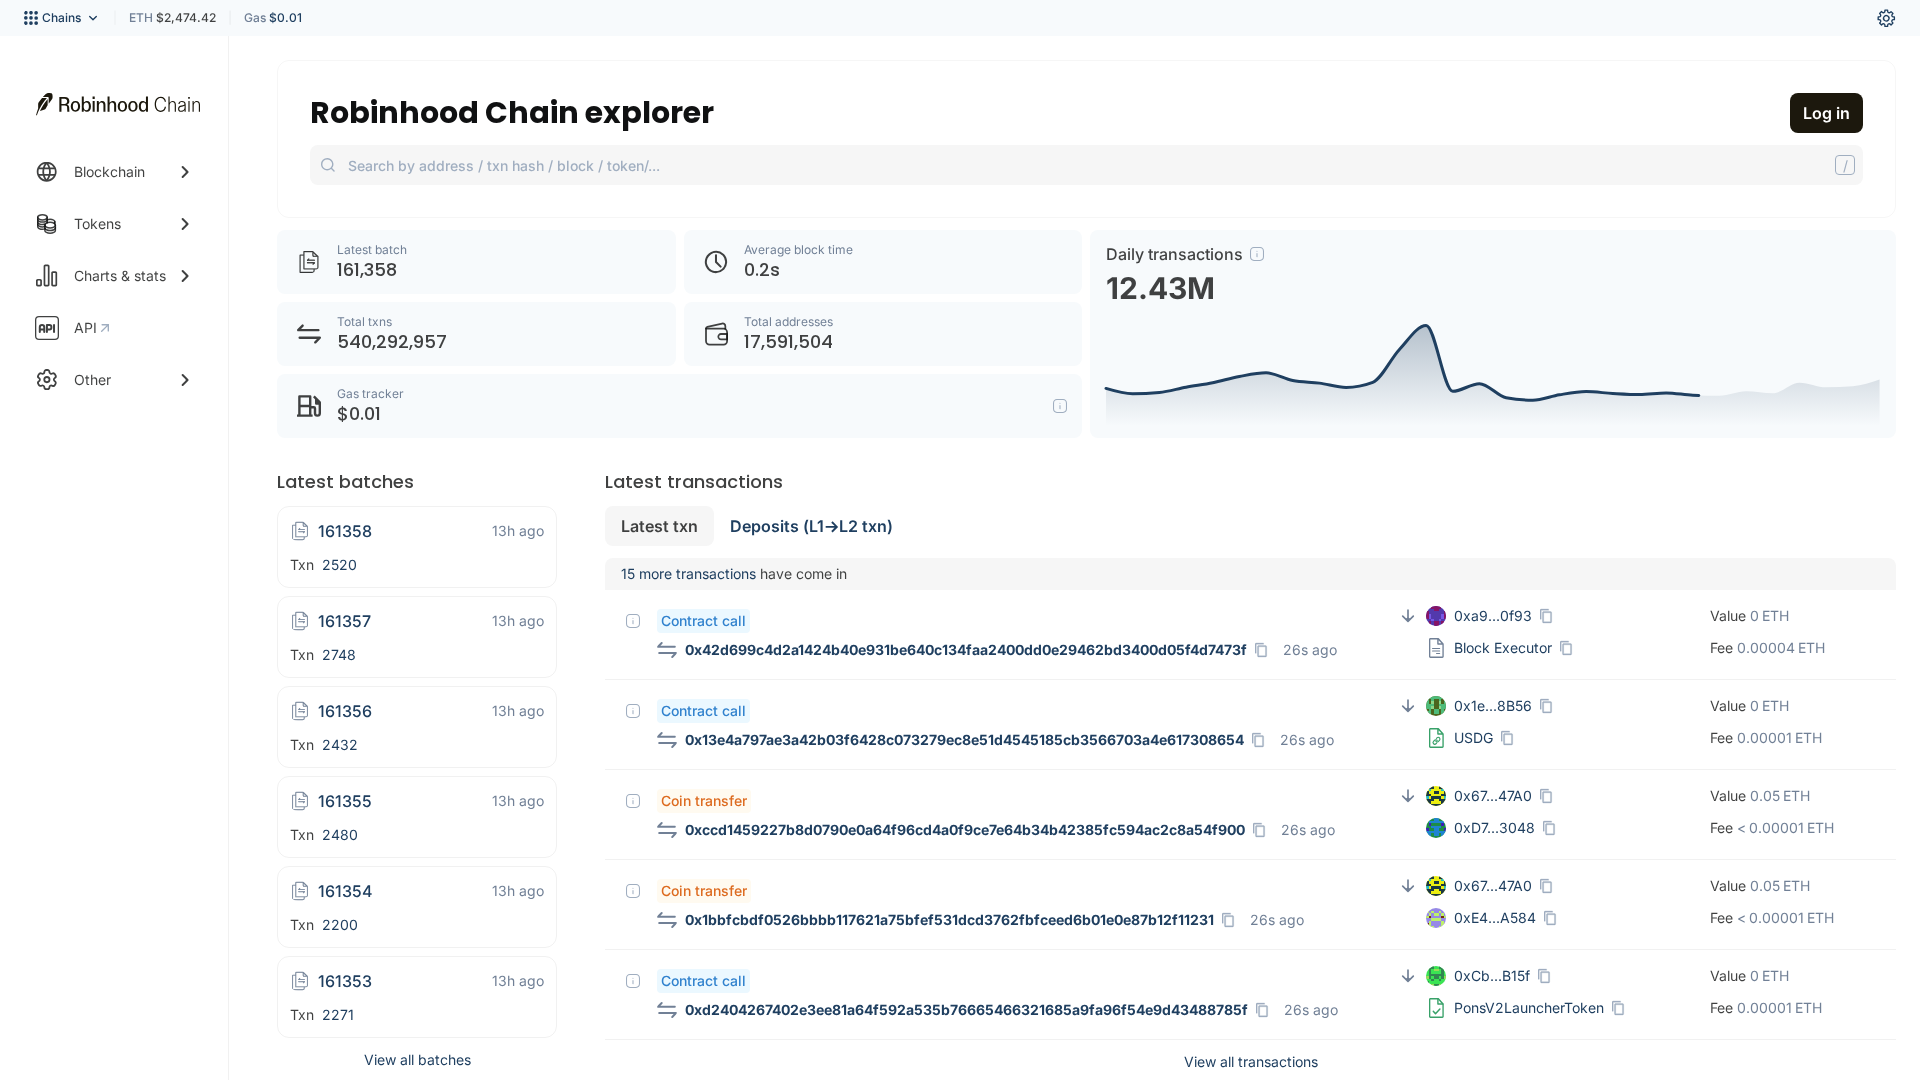Click avatar icon of 0x1e...8B56
This screenshot has height=1080, width=1920.
(x=1436, y=706)
